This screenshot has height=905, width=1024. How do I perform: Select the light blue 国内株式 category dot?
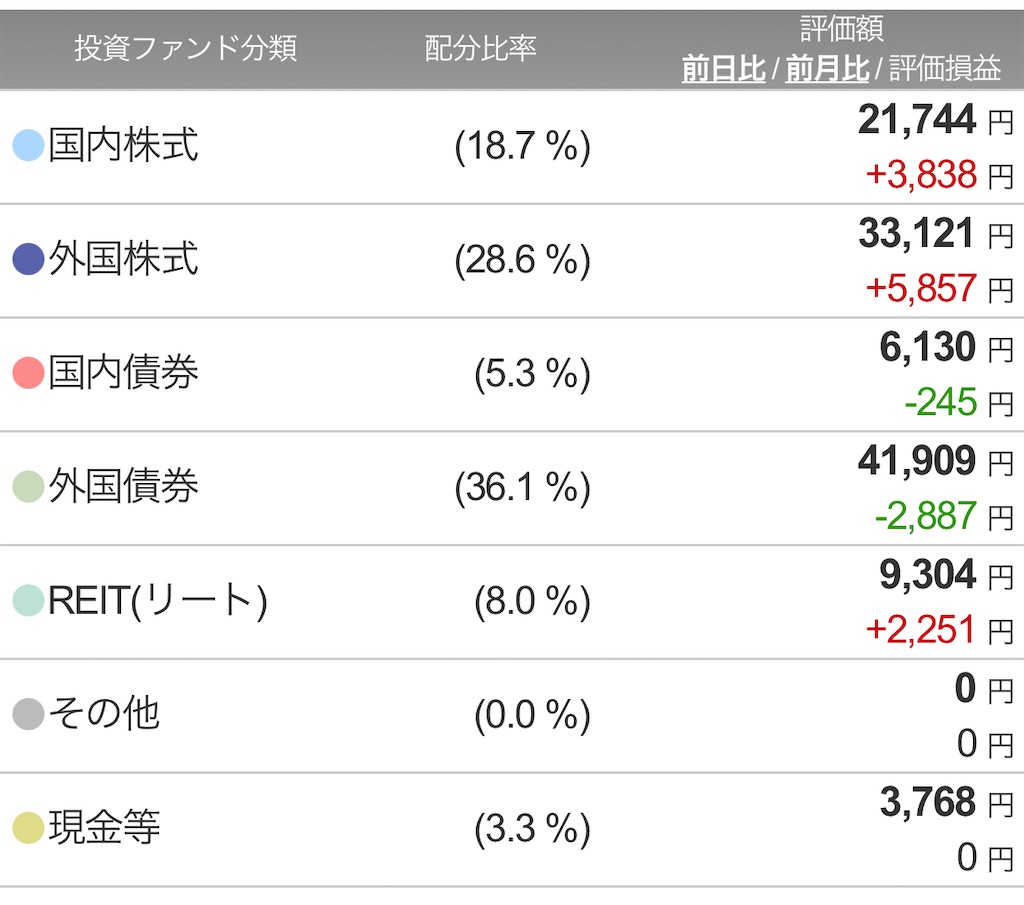click(x=27, y=145)
